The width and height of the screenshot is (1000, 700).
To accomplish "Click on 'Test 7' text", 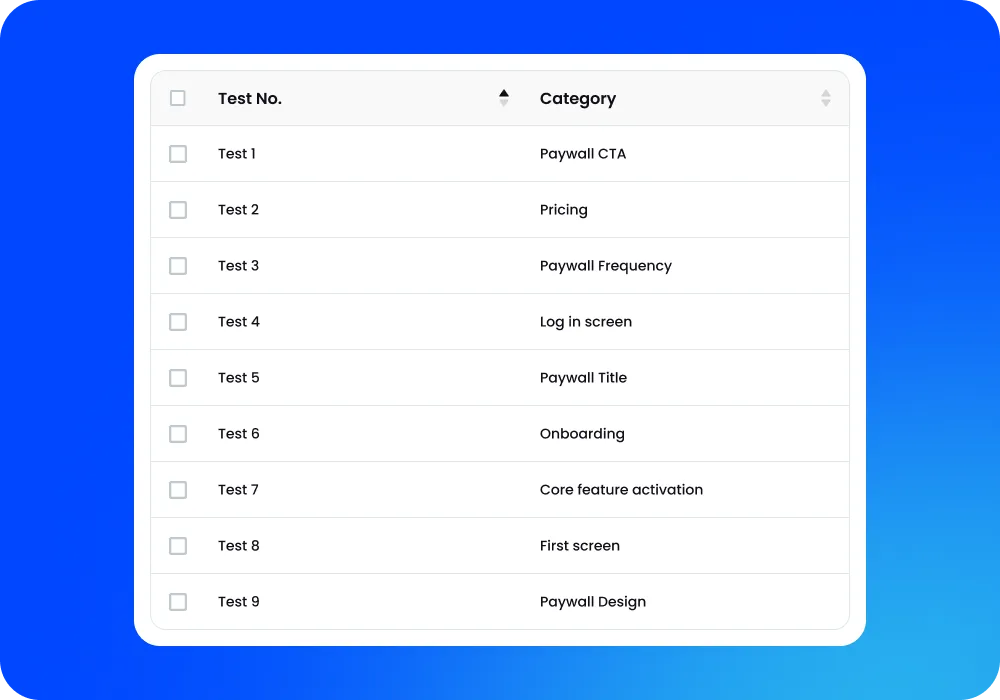I will (x=239, y=490).
